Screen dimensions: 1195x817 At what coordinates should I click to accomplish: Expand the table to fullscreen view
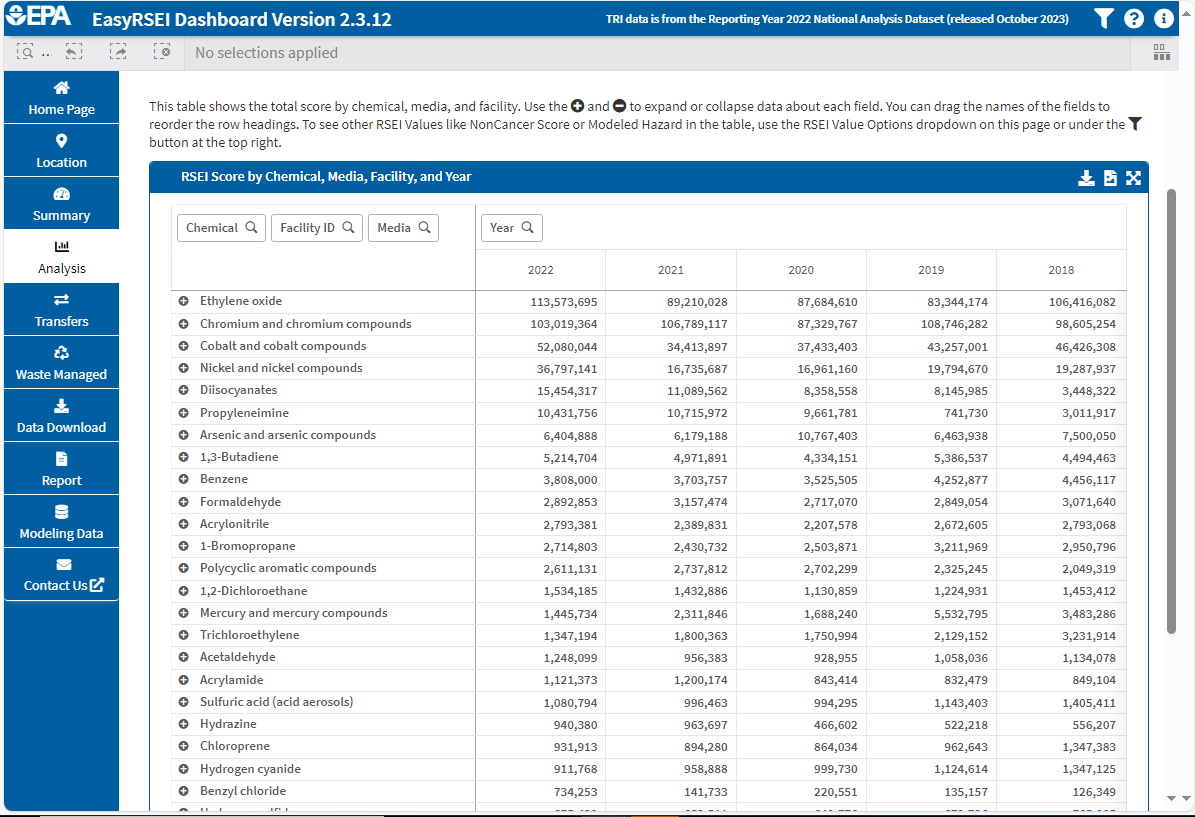[x=1134, y=177]
